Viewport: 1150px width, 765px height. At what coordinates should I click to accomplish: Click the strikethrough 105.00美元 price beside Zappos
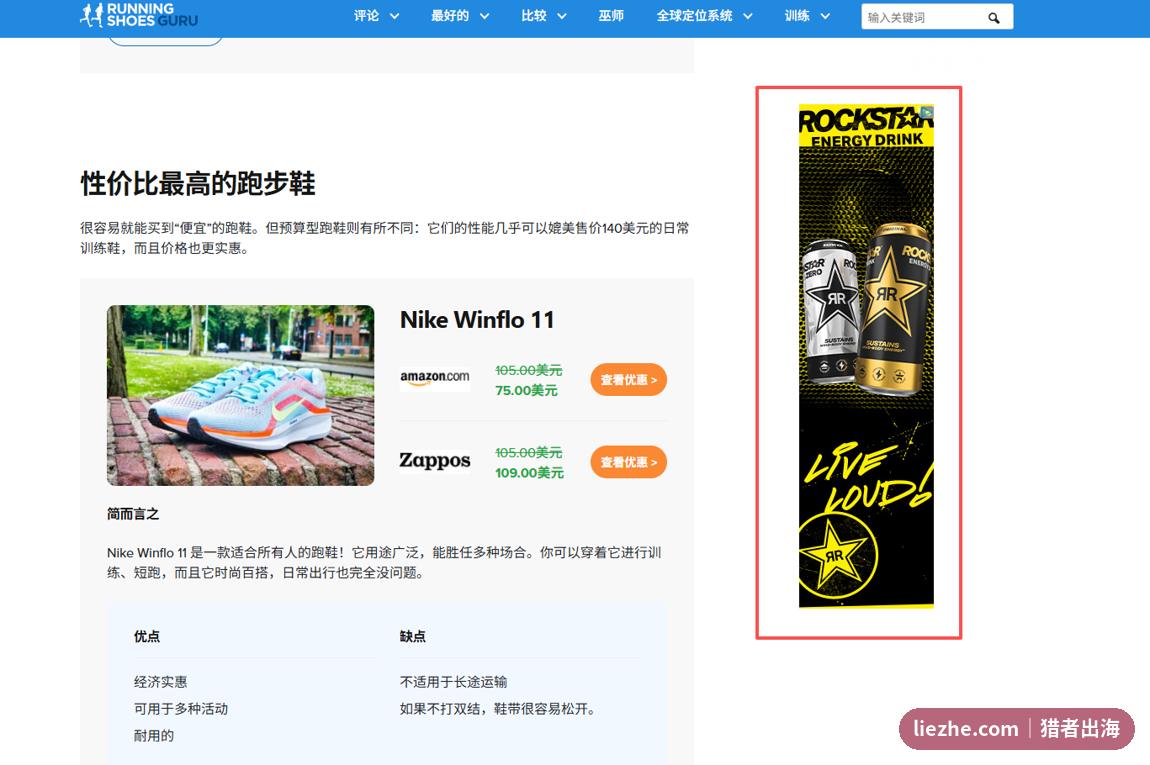[529, 453]
